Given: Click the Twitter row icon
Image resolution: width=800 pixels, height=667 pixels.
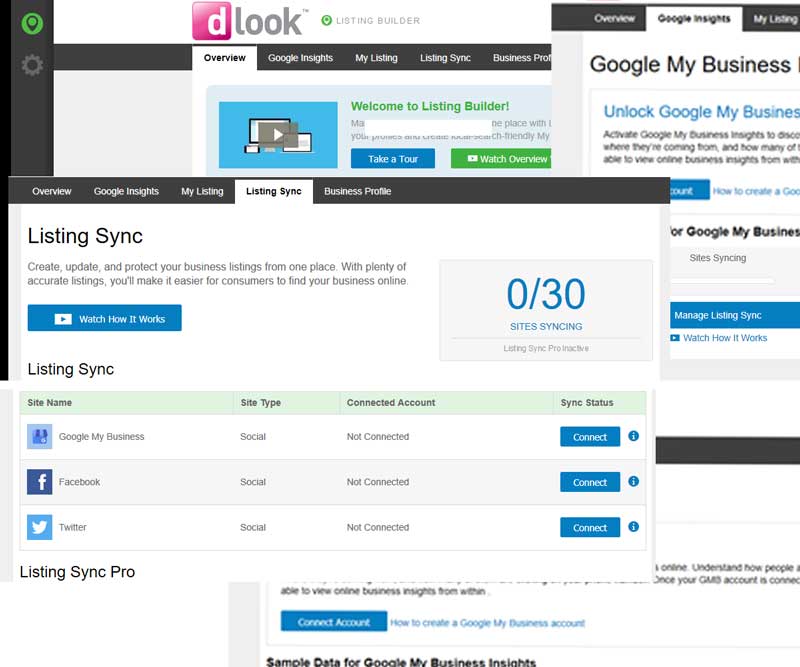Looking at the screenshot, I should [40, 527].
